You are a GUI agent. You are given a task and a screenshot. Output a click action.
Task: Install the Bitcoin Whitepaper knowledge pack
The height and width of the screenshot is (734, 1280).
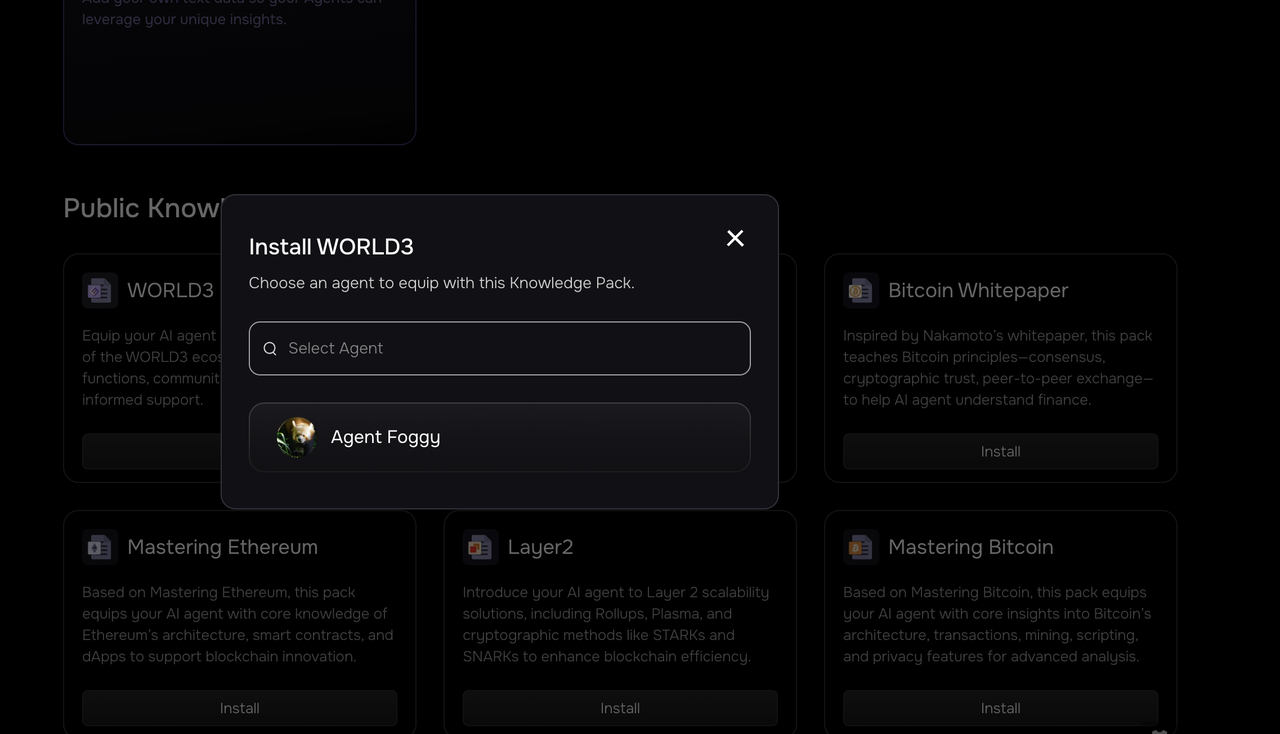click(1000, 451)
